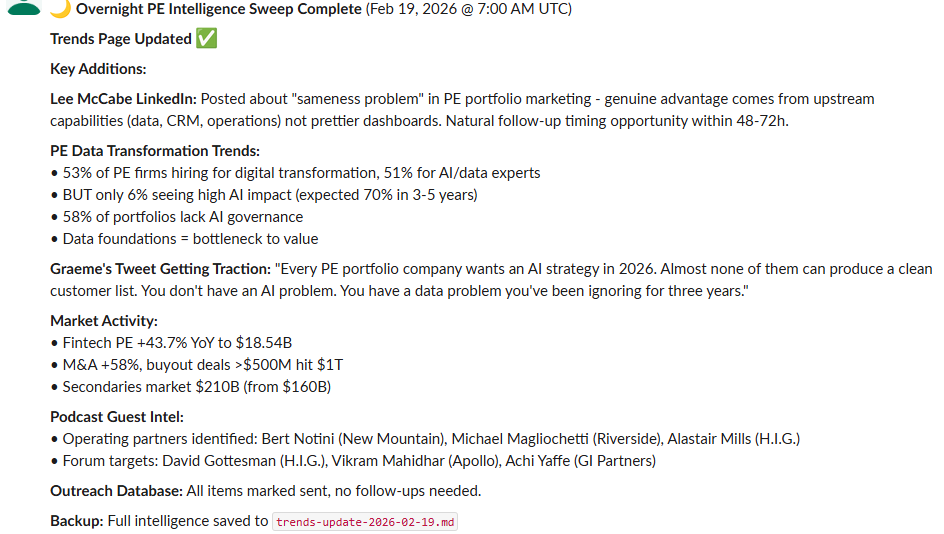Click the crescent moon emoji in the header

[60, 8]
